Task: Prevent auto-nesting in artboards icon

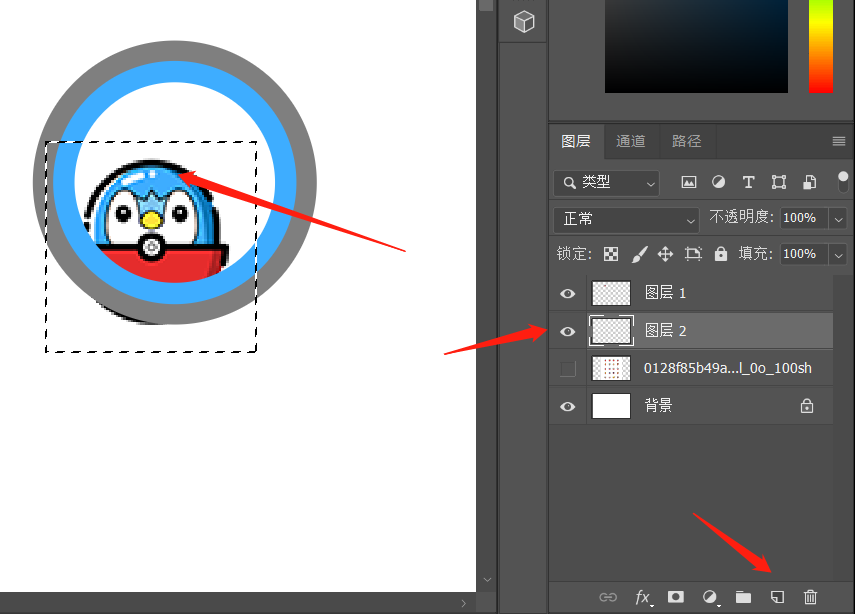Action: 693,254
